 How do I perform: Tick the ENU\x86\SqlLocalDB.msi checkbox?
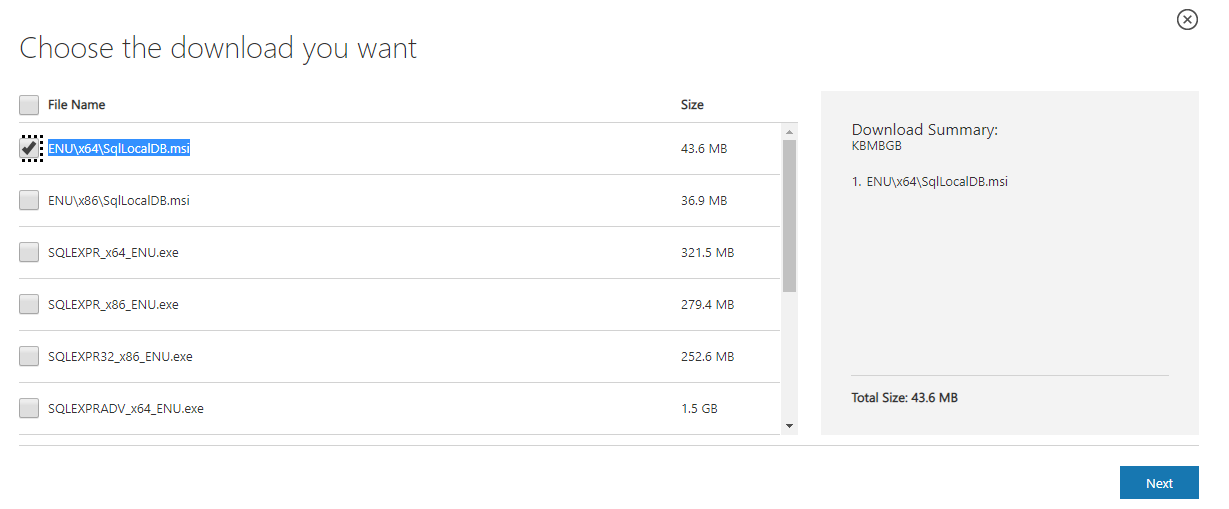click(x=29, y=201)
